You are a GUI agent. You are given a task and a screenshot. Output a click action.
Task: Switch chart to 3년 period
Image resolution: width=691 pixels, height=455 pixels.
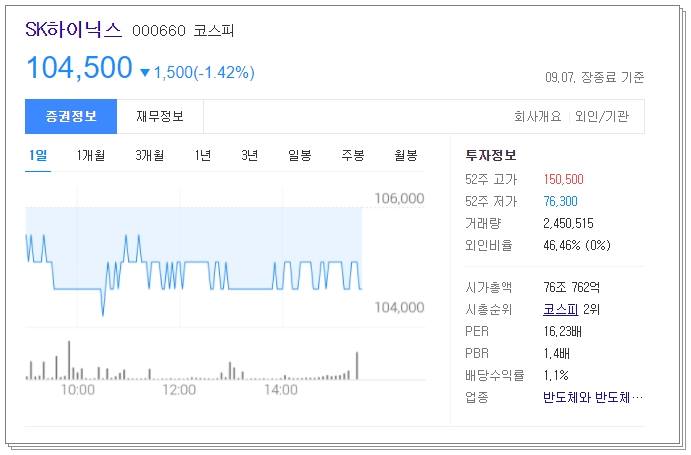click(250, 155)
